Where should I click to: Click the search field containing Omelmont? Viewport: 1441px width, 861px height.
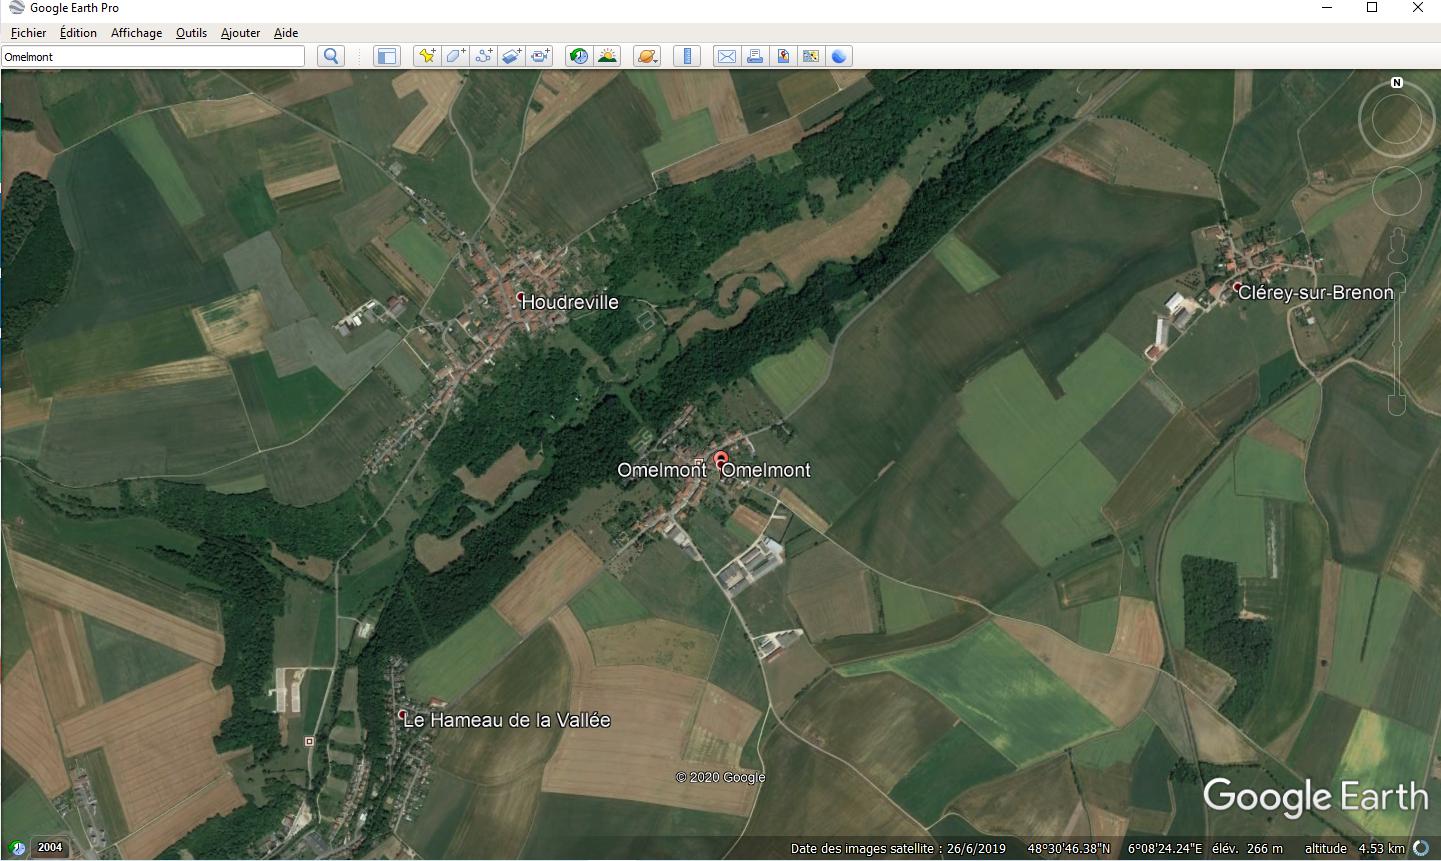[153, 57]
